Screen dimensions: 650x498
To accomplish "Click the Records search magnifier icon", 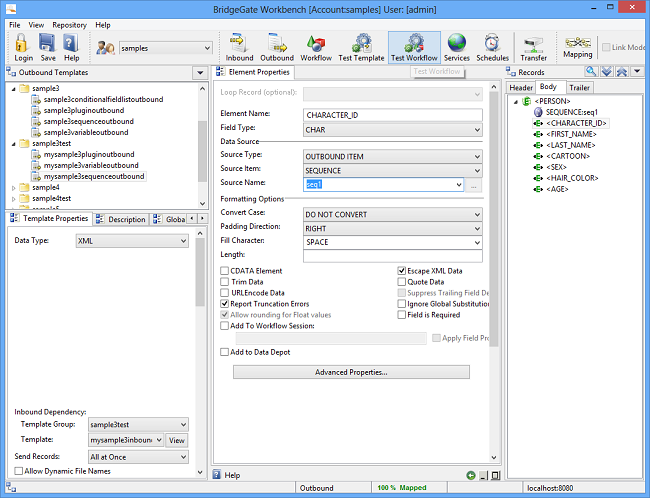I will [591, 72].
